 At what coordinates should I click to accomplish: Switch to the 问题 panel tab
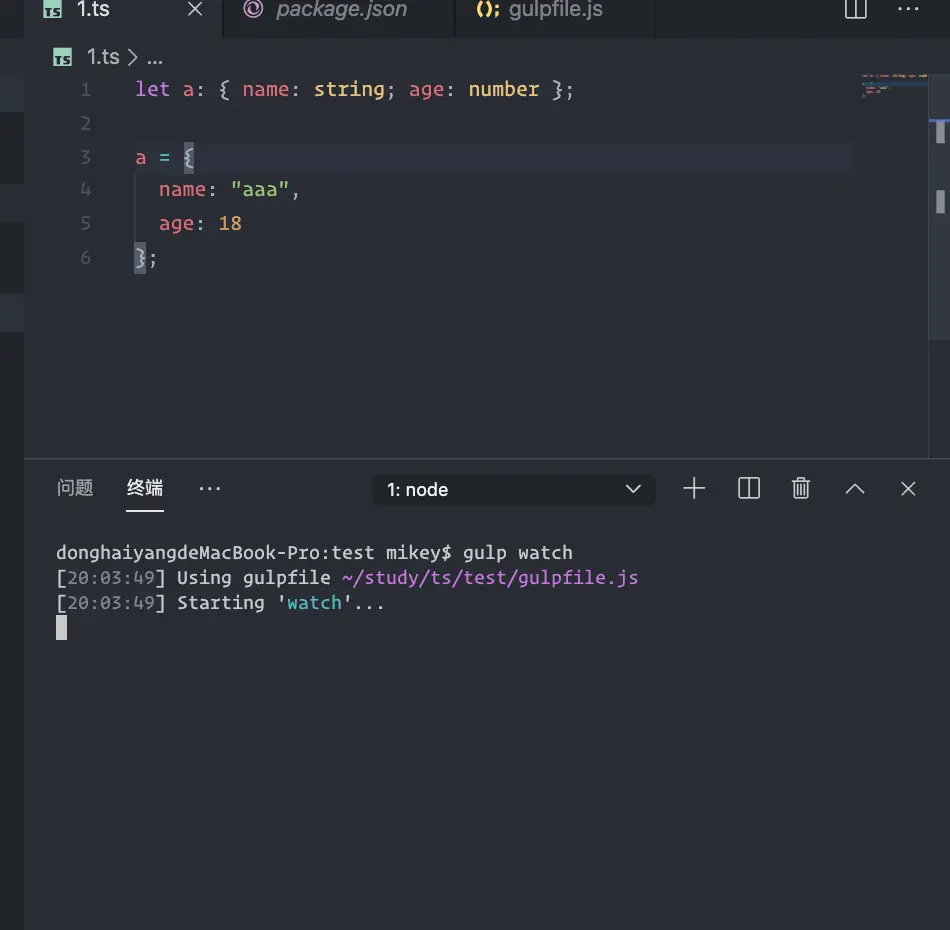[x=75, y=488]
